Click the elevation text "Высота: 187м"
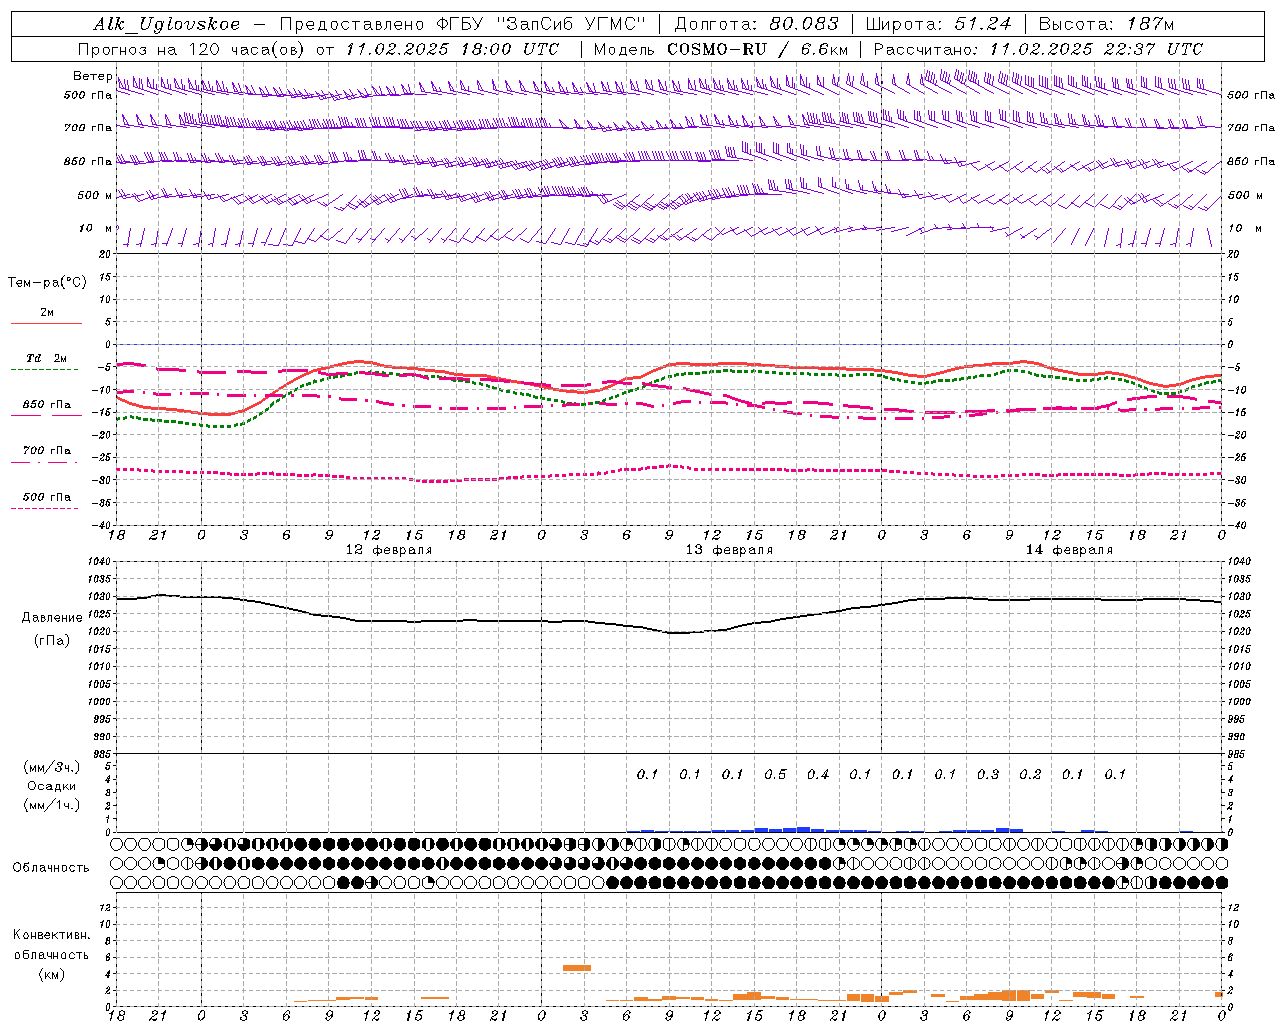Viewport: 1280px width, 1024px height. pos(1106,24)
